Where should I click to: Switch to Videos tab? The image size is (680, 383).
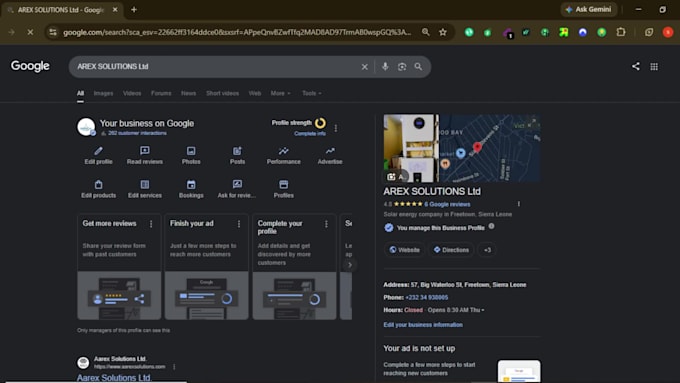(x=132, y=93)
